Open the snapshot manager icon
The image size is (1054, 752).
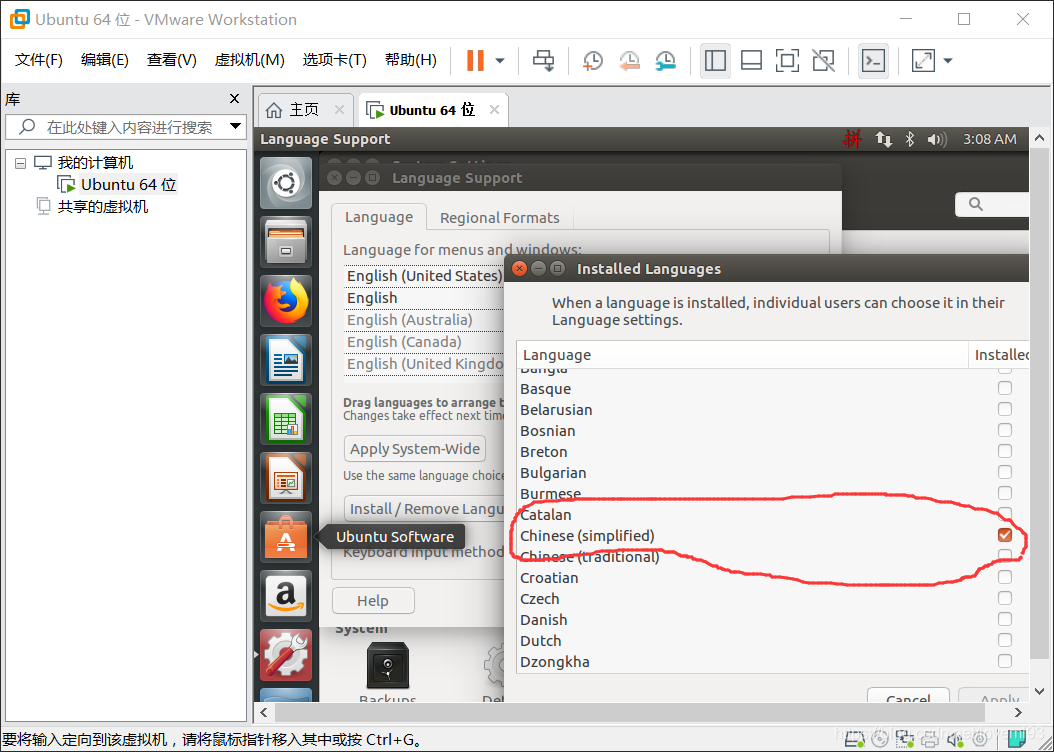(x=665, y=60)
